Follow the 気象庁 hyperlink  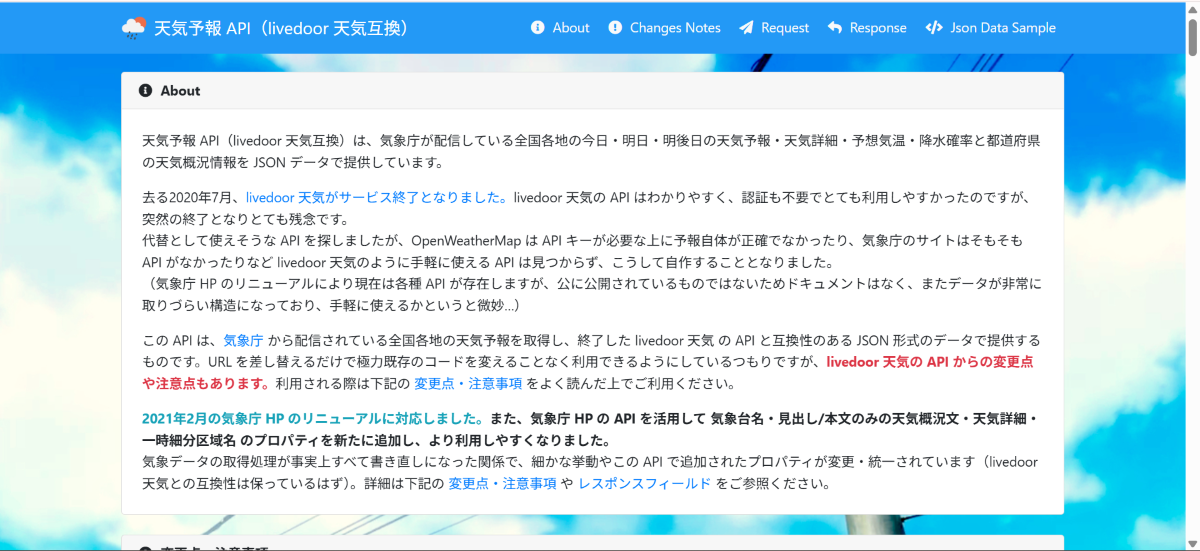click(x=243, y=340)
